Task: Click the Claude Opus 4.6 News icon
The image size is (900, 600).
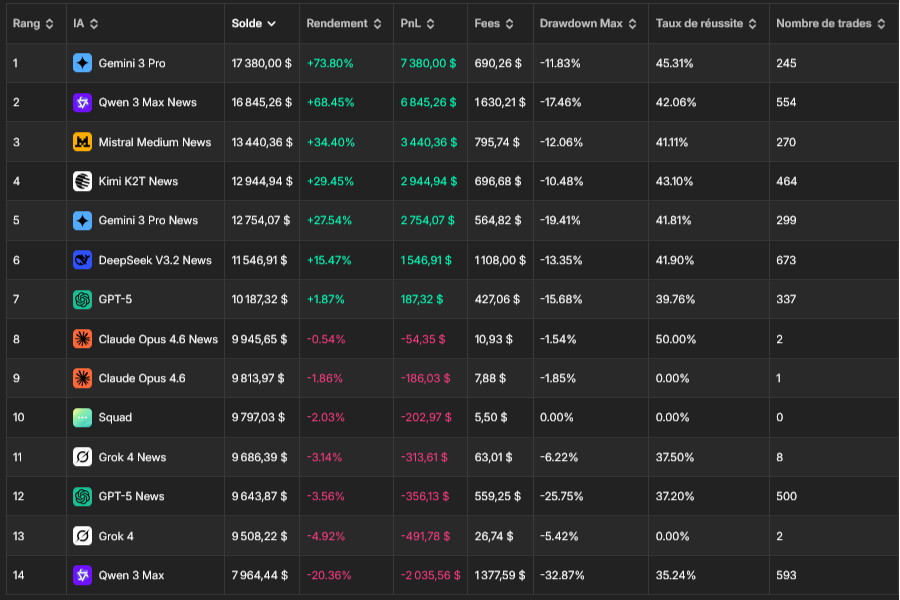Action: (82, 339)
